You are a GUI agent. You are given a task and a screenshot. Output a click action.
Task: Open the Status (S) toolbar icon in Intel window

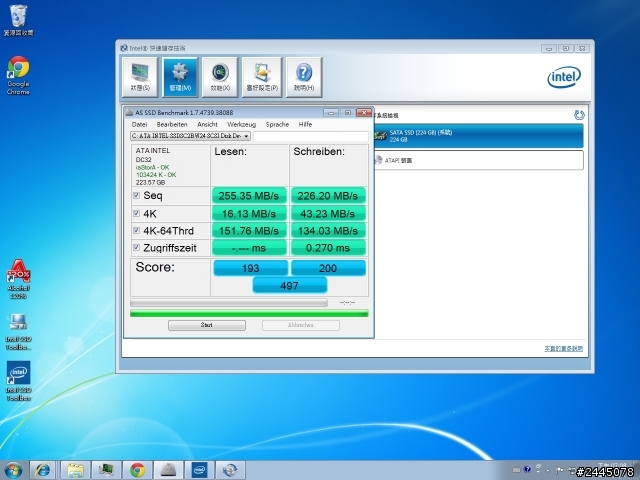[140, 77]
